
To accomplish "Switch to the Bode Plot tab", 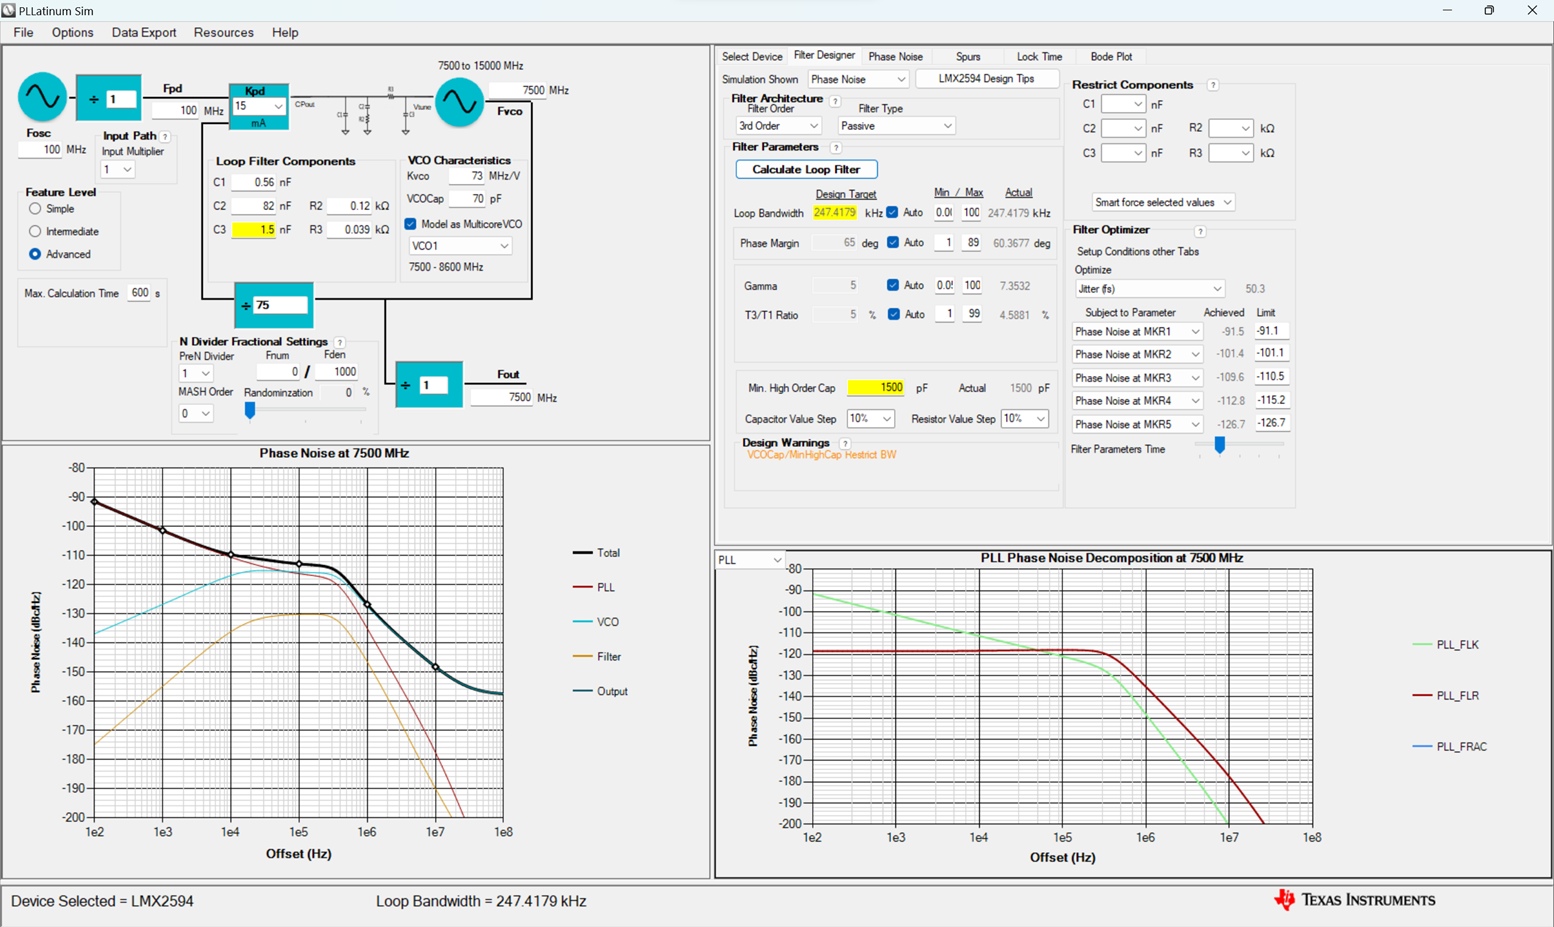I will [1111, 57].
